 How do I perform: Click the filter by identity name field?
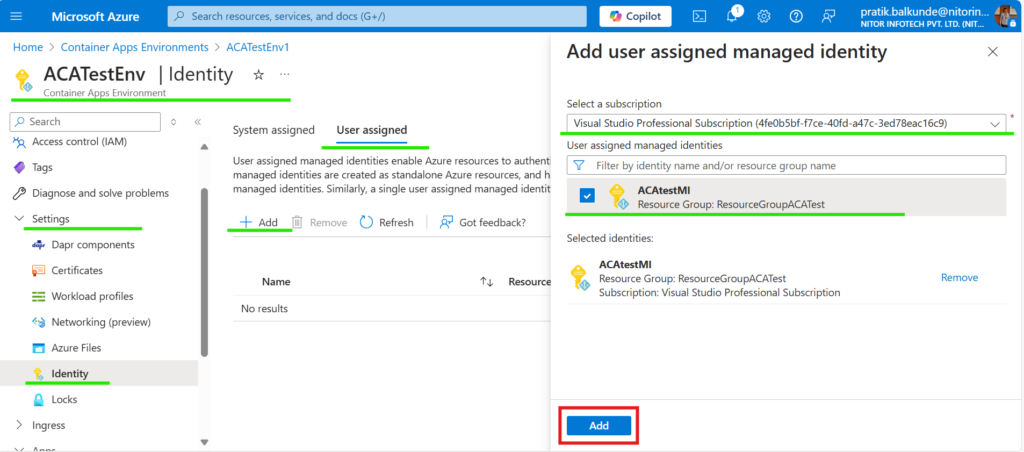point(786,166)
